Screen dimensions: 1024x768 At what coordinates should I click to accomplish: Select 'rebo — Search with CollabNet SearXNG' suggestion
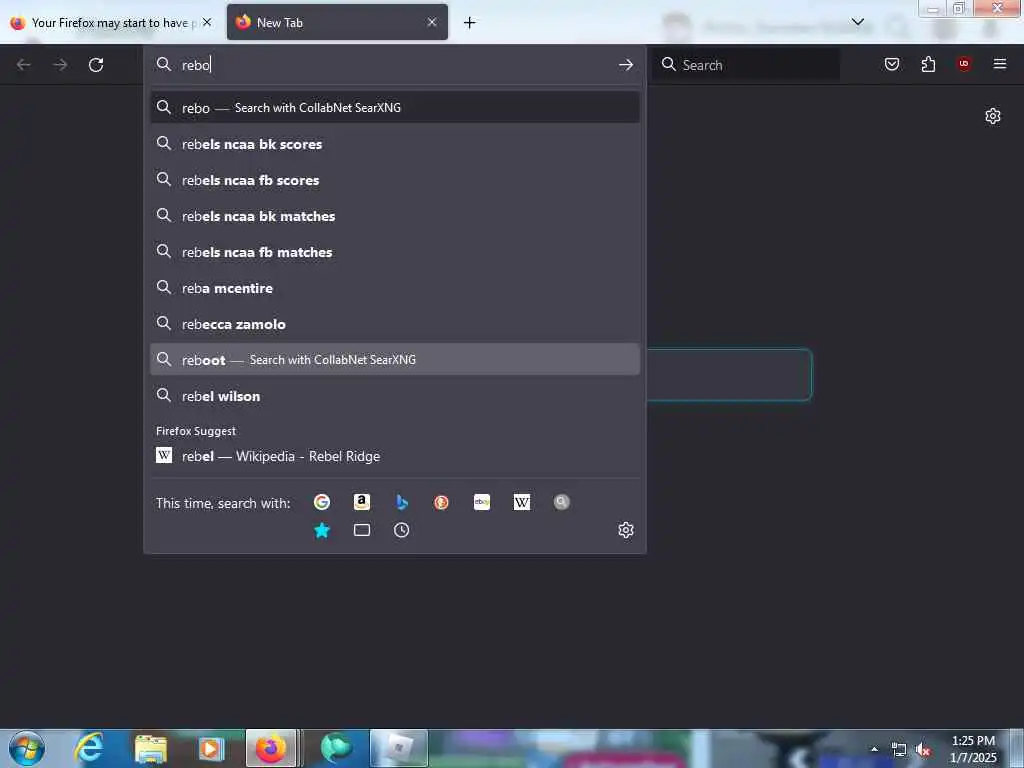click(x=394, y=108)
